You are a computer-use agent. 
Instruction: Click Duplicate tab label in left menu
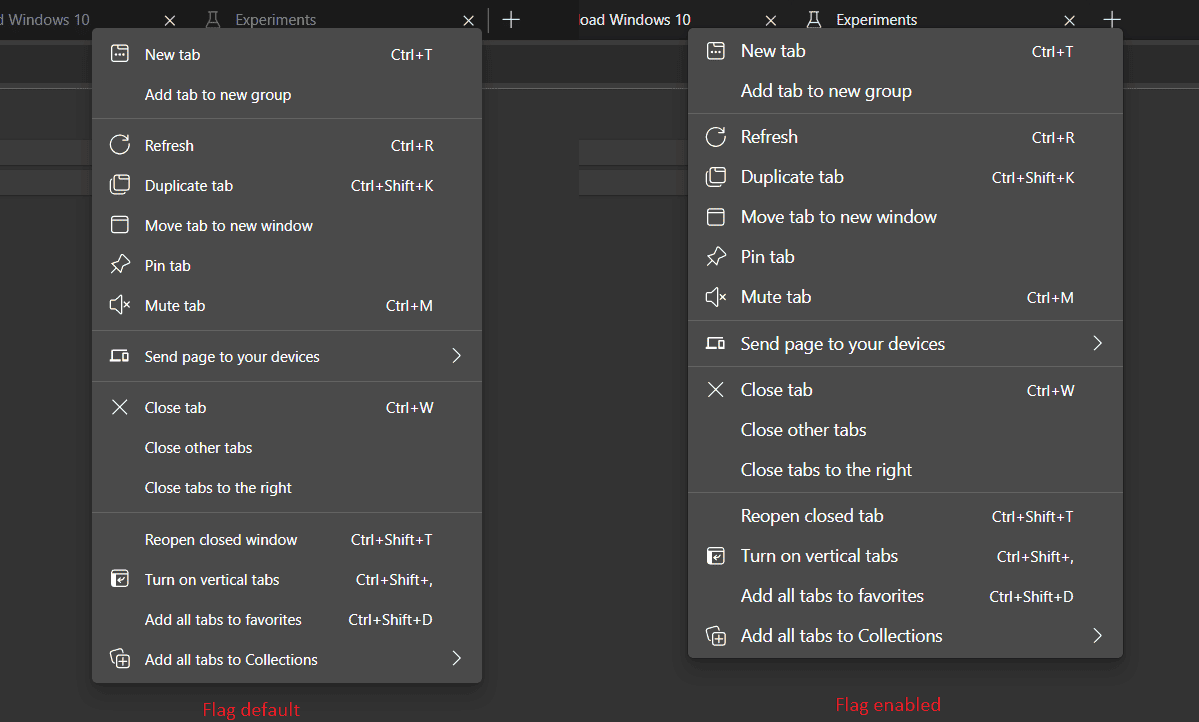pos(189,186)
